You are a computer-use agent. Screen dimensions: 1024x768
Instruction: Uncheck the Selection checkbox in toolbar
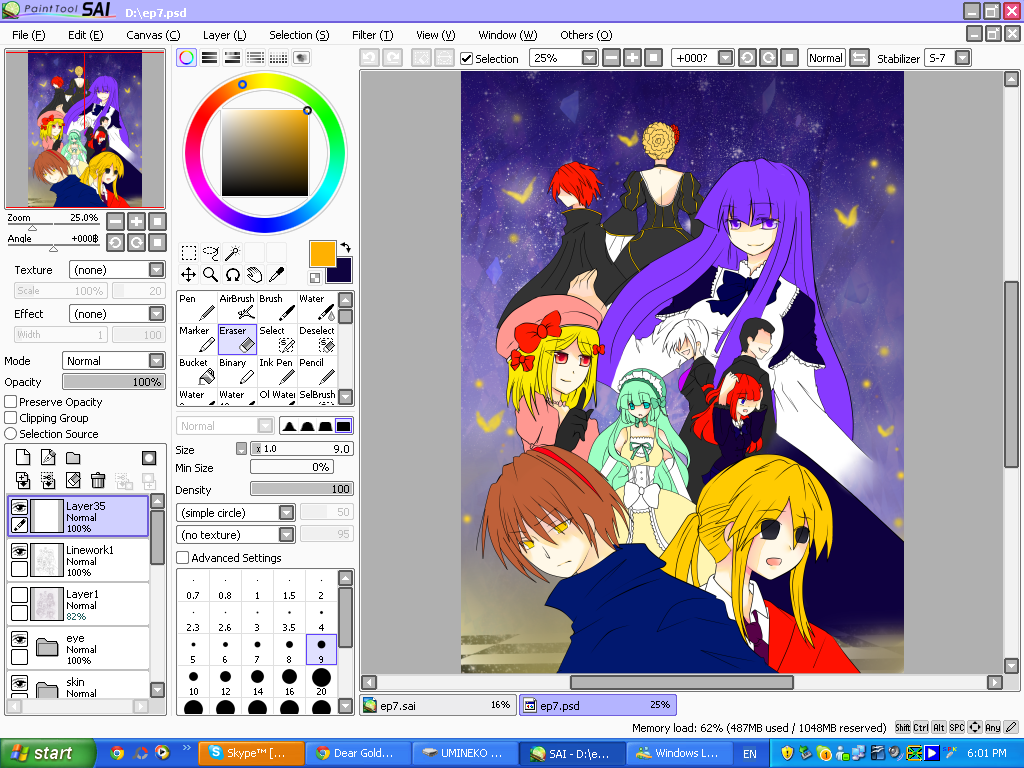click(466, 59)
